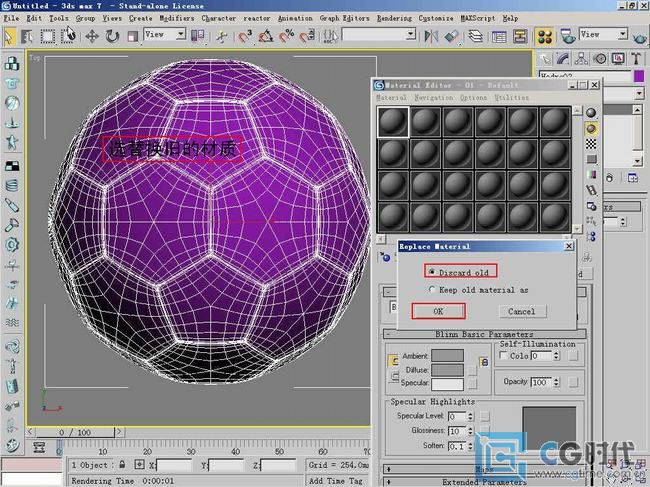Open the Hierarchy command panel tab
Screen dimensions: 650x487
(581, 59)
